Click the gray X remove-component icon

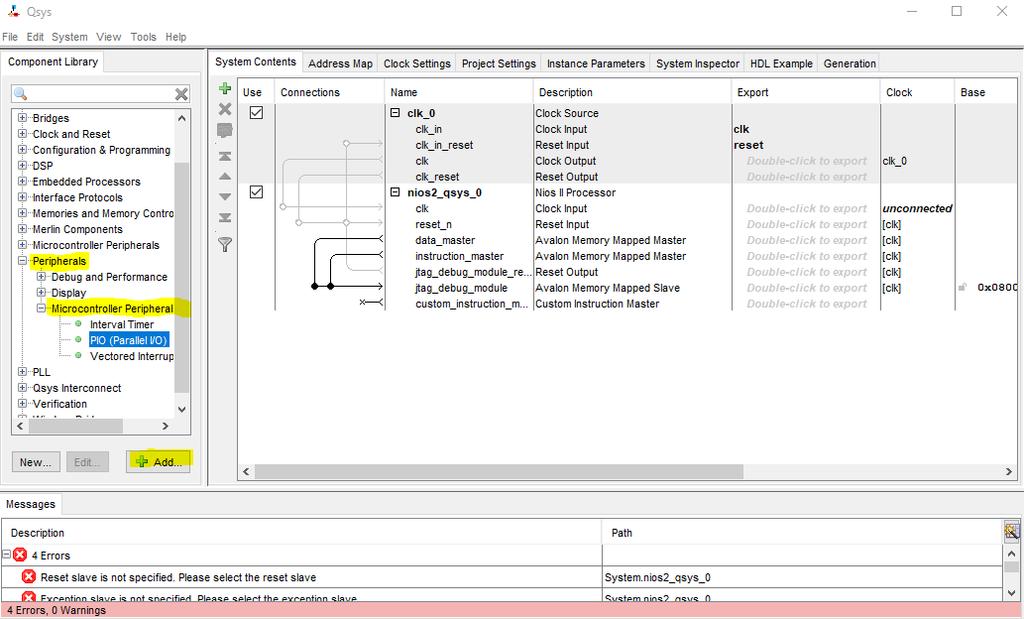click(225, 109)
